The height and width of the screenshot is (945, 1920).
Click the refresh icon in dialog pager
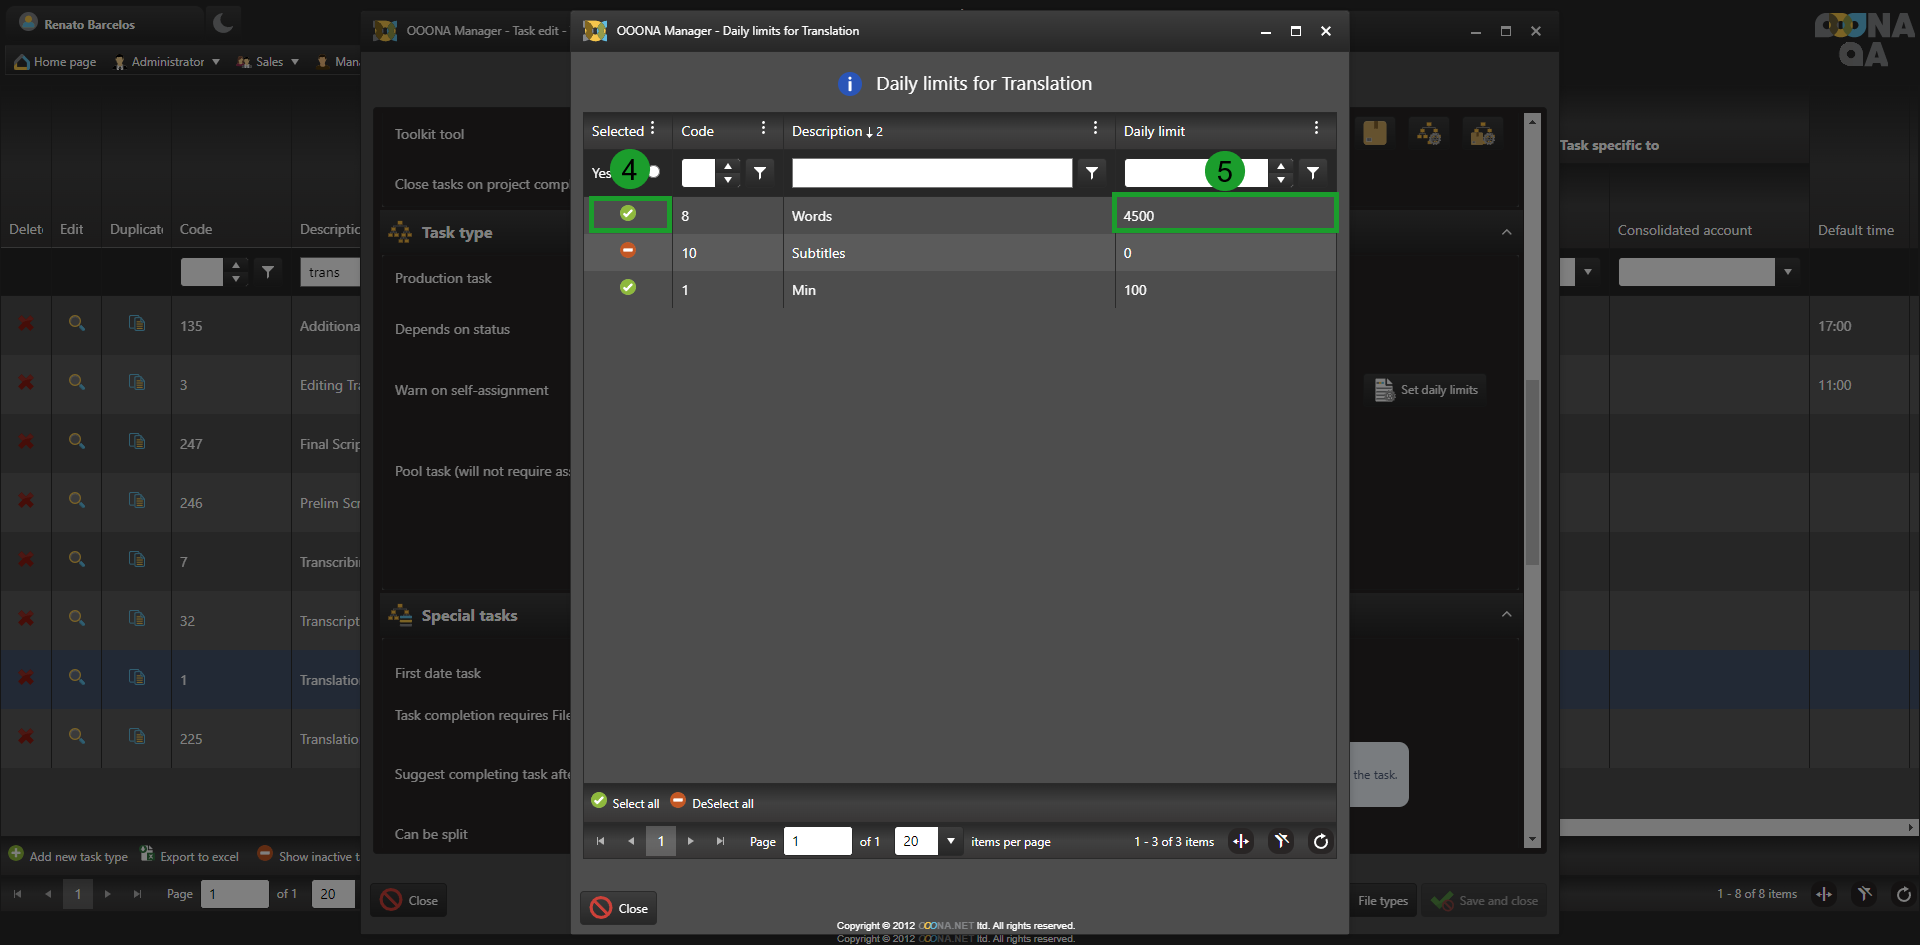1321,842
